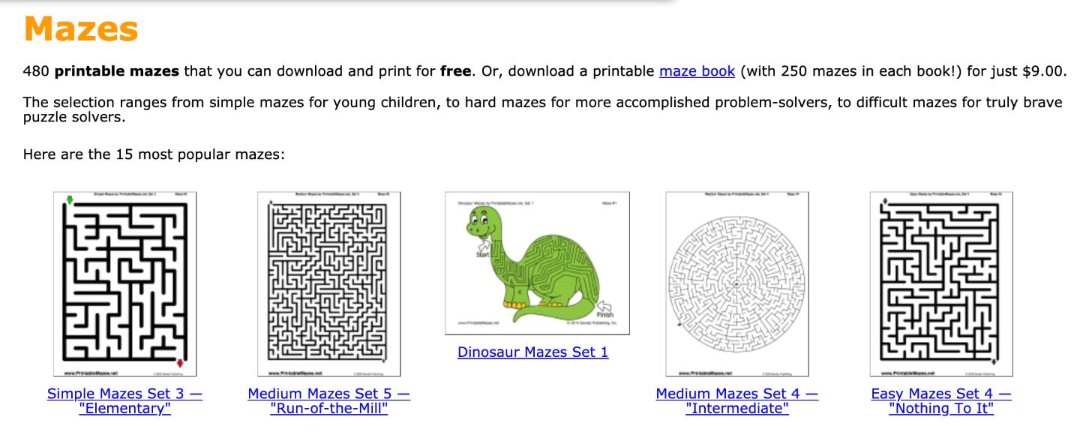Open the Simple Mazes Set 3 "Elementary" link
The image size is (1080, 435).
tap(125, 401)
